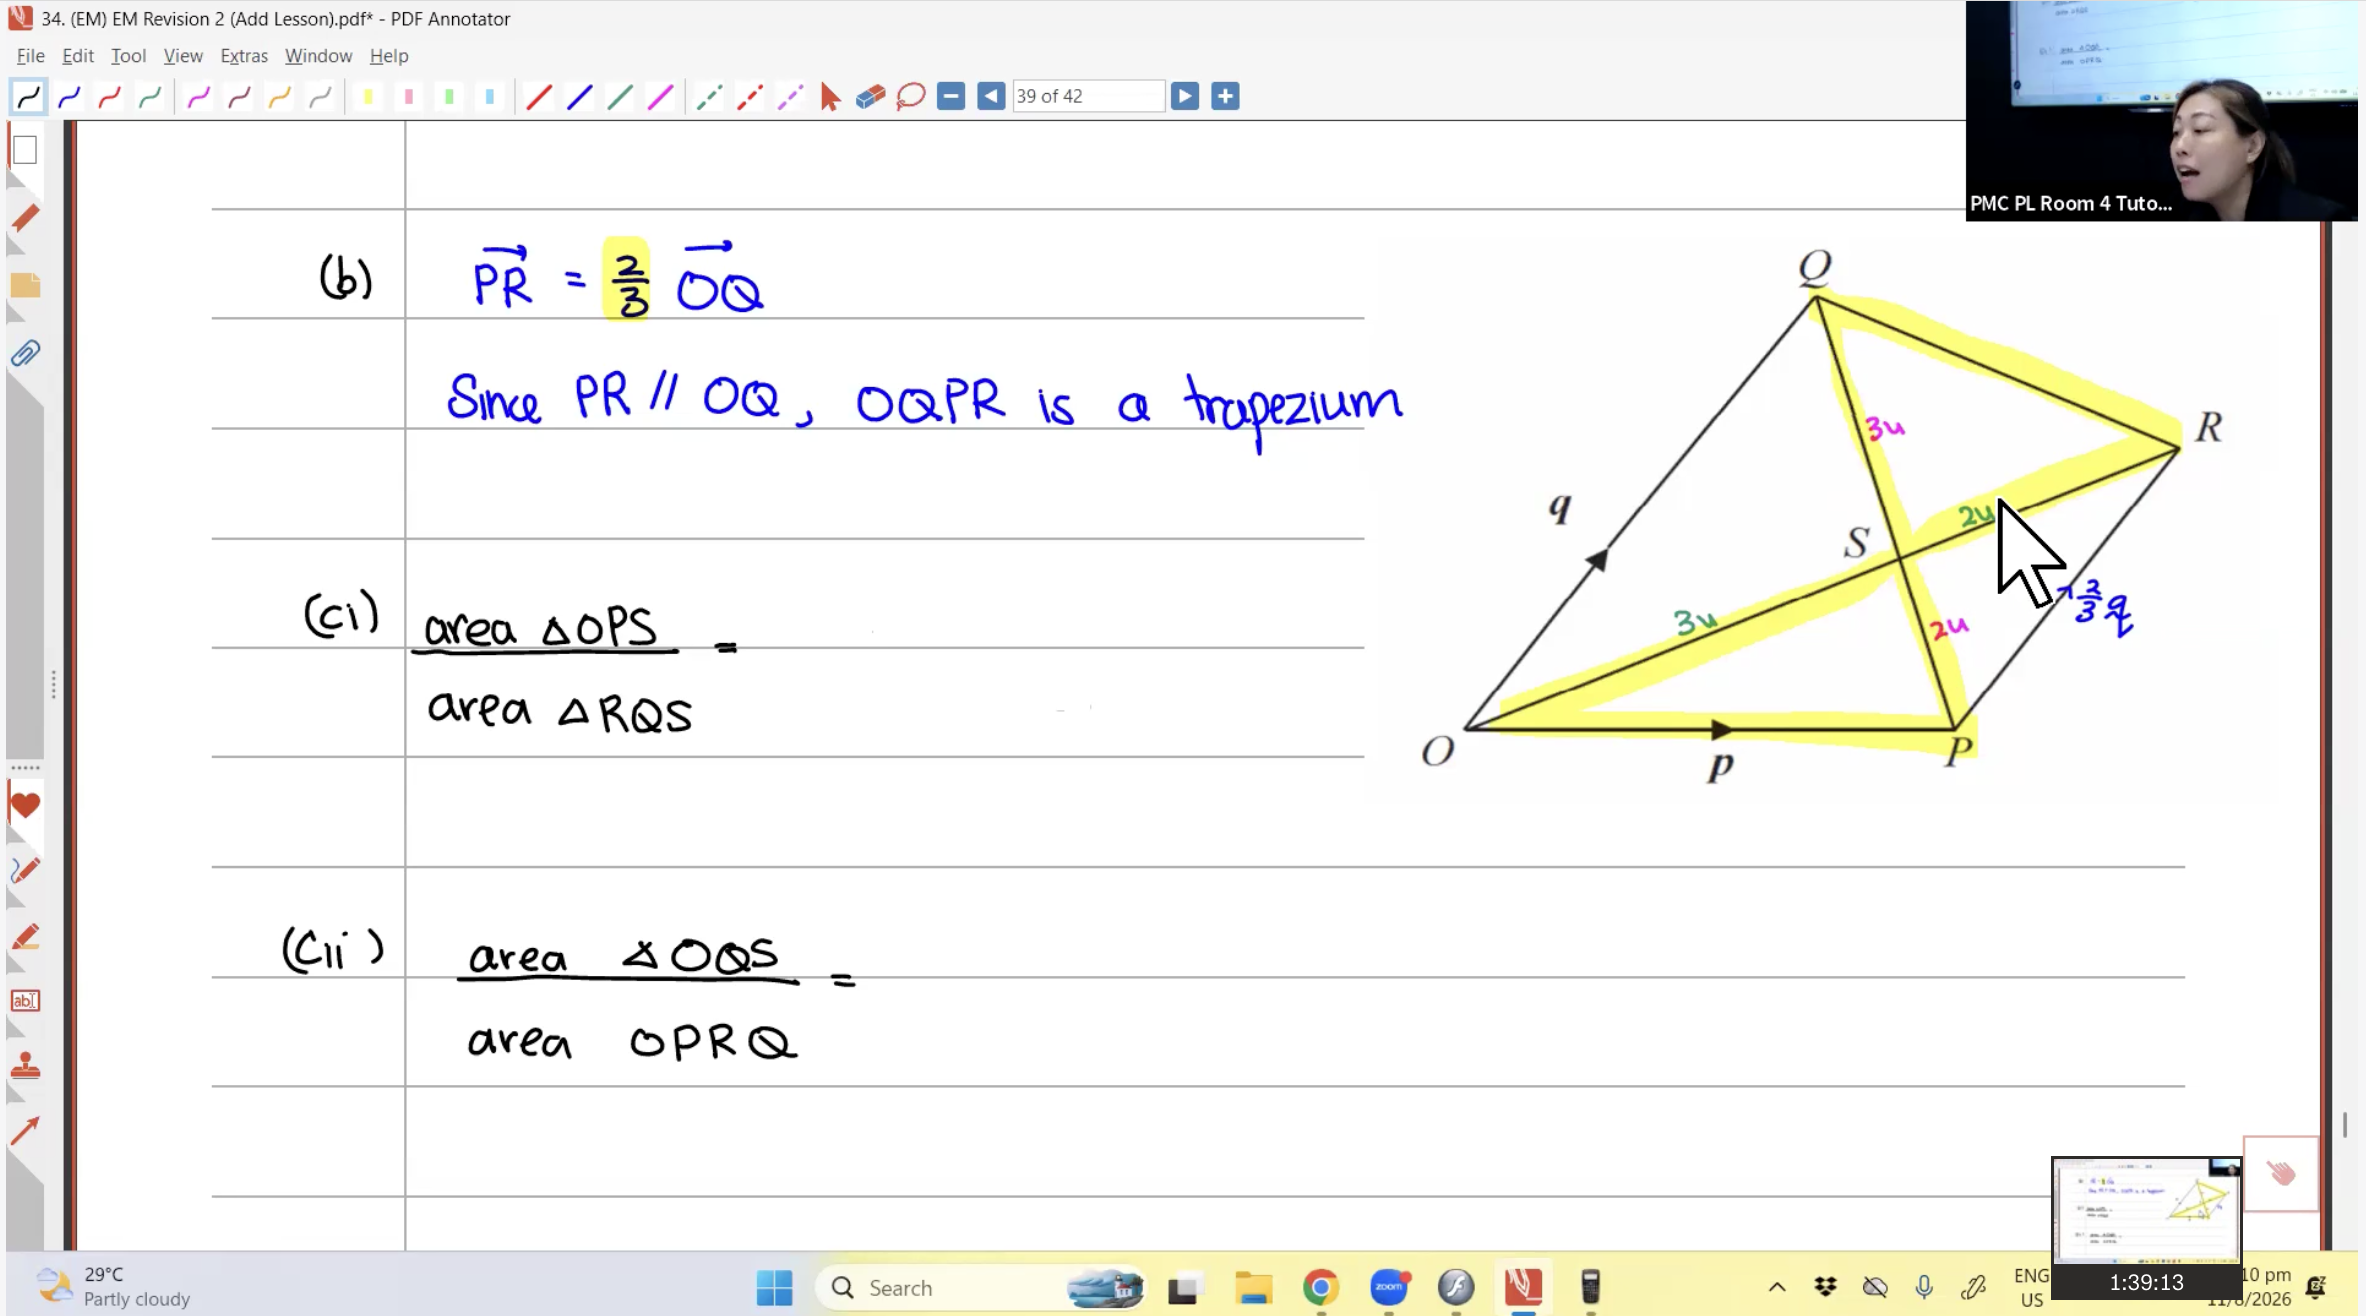The image size is (2366, 1316).
Task: Click the microphone tray icon
Action: pyautogui.click(x=1924, y=1288)
